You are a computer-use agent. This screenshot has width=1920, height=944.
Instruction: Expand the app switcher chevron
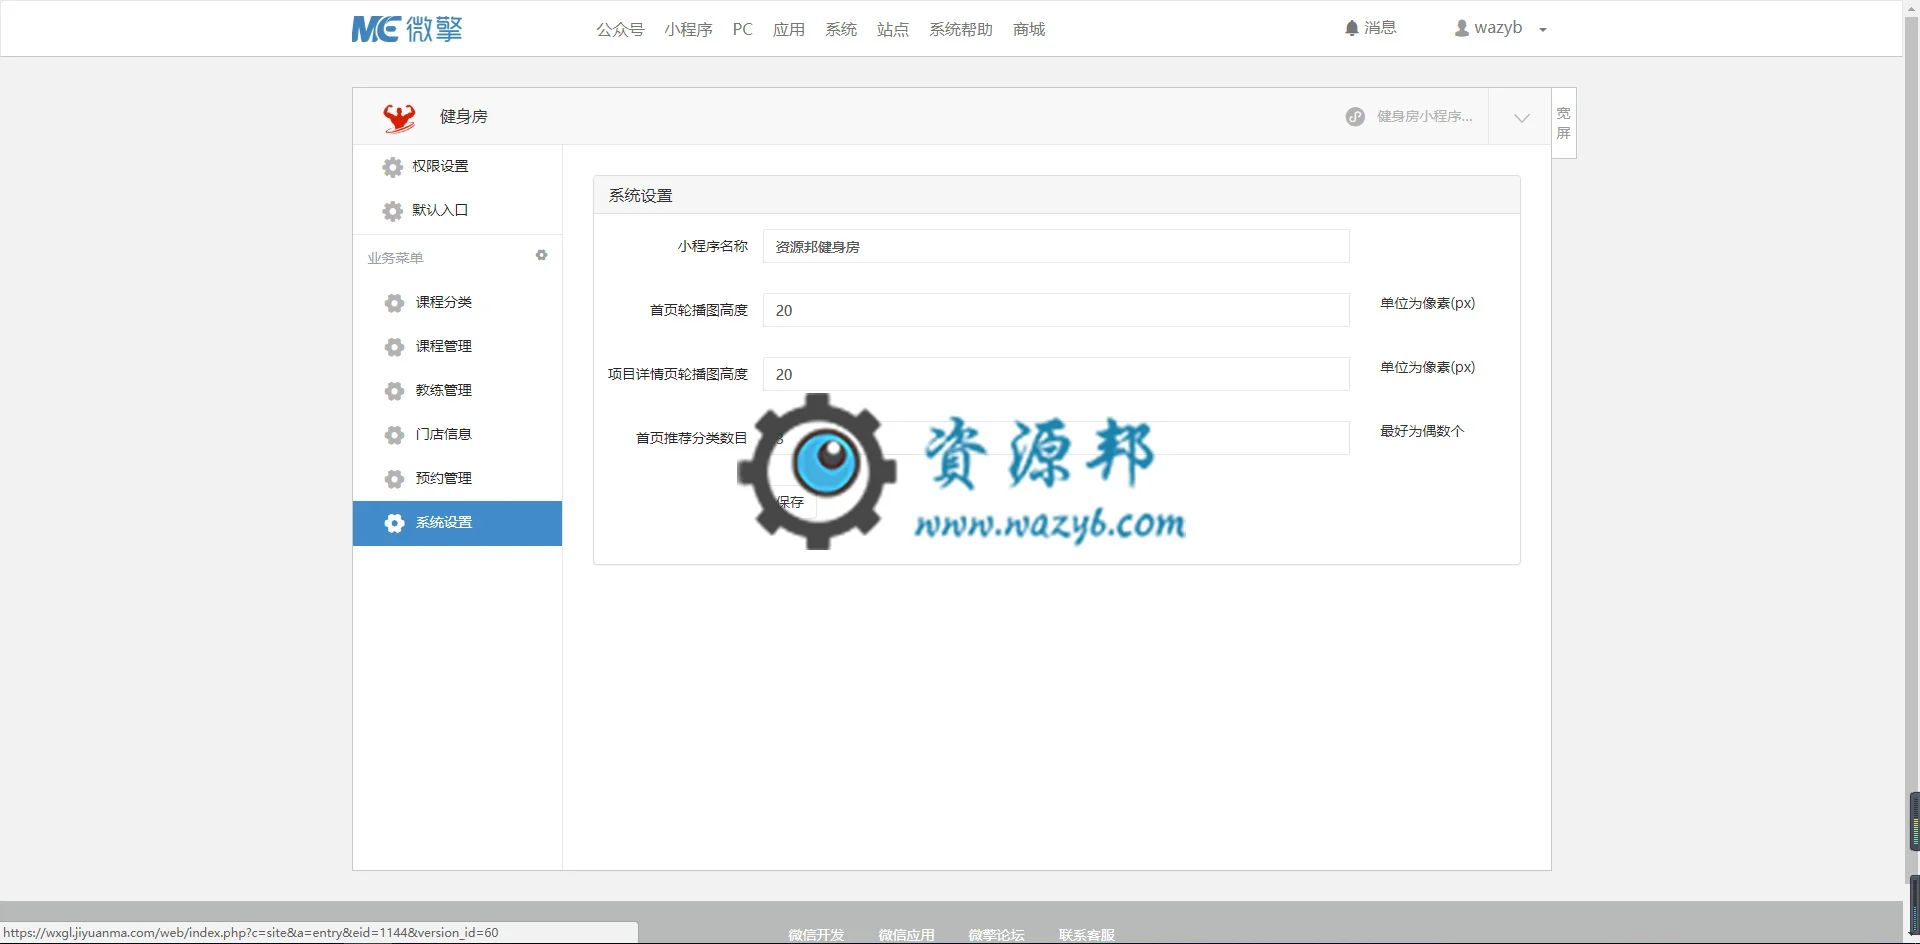(x=1521, y=117)
